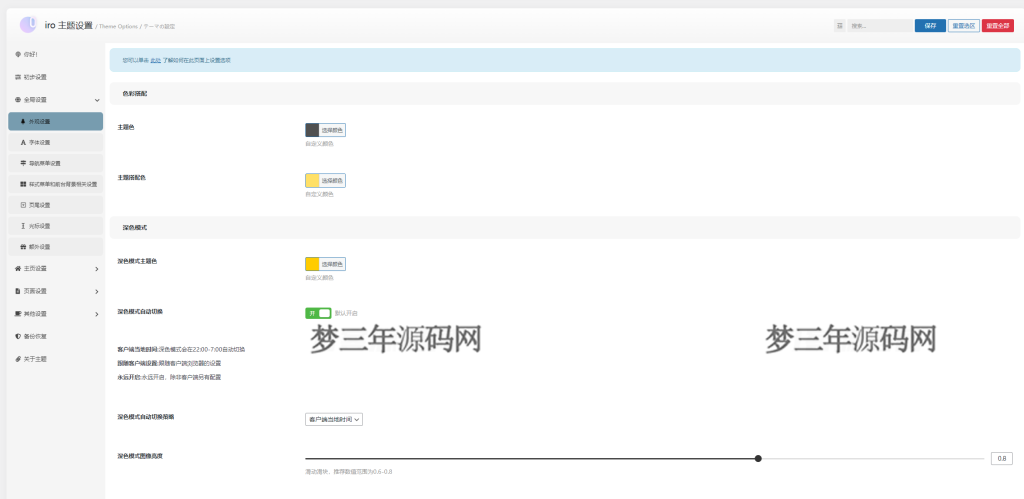Click the cursor icon for 光标设置
The width and height of the screenshot is (1024, 499).
tap(23, 226)
